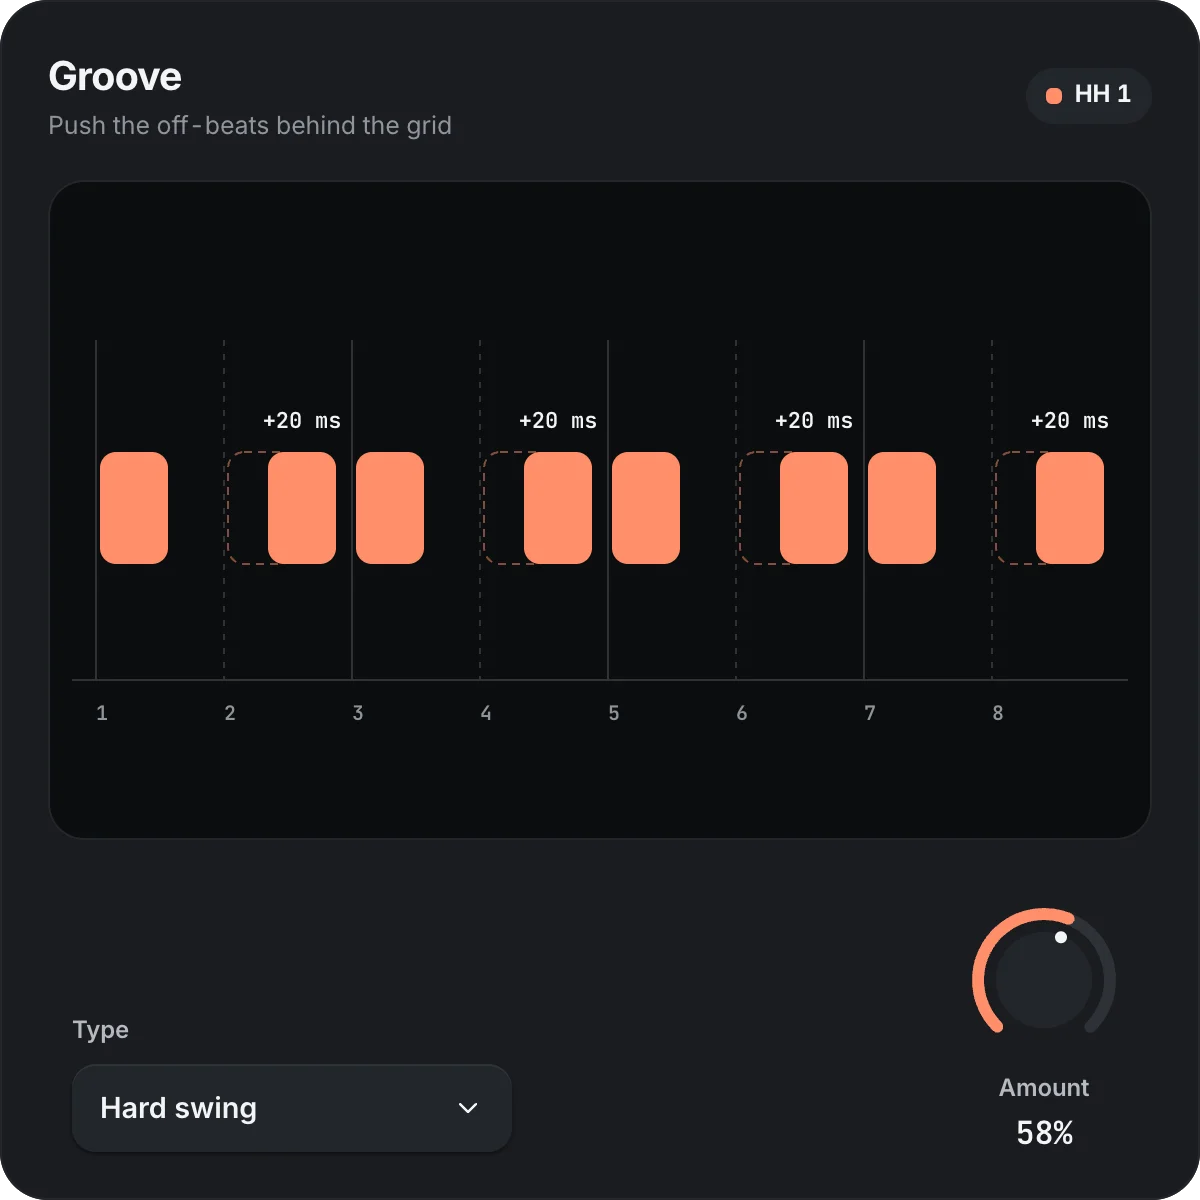The height and width of the screenshot is (1200, 1200).
Task: Click the dashed ghost outline at step 2
Action: [247, 508]
